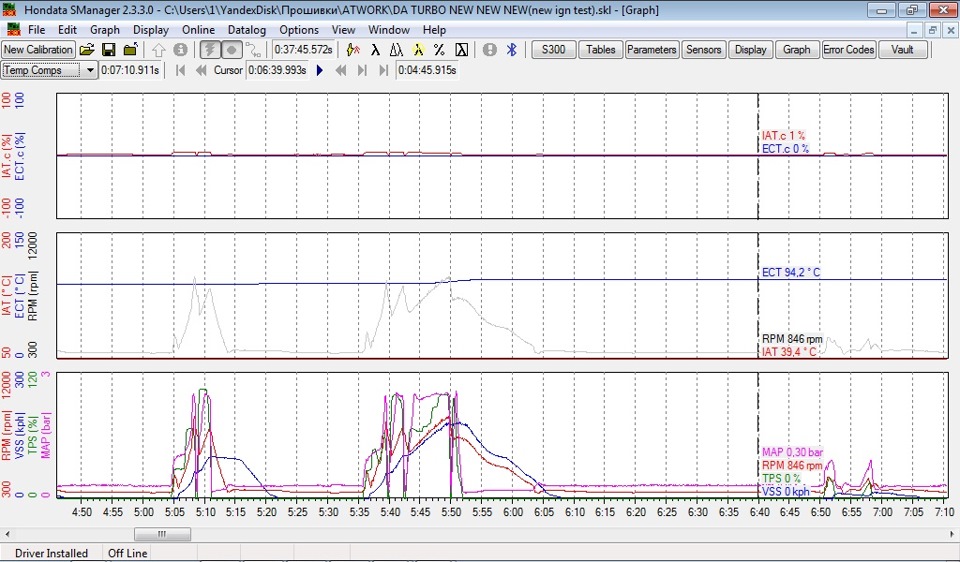960x562 pixels.
Task: Click the grayed upload arrow icon
Action: click(x=159, y=50)
